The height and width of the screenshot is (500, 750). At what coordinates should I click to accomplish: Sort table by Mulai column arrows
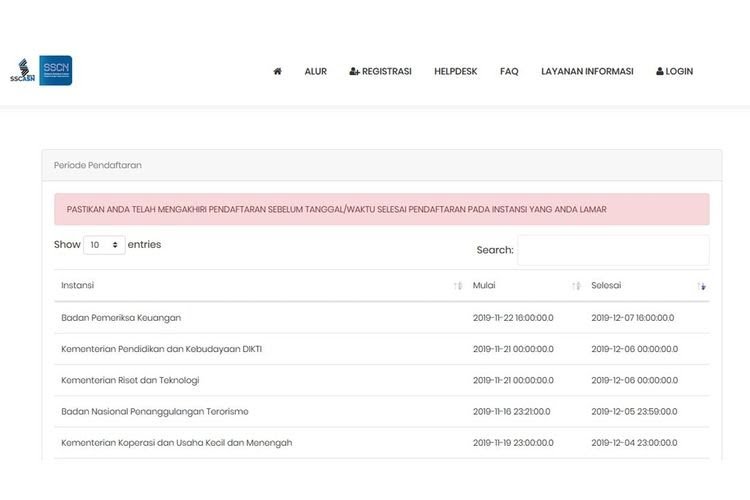[x=576, y=286]
